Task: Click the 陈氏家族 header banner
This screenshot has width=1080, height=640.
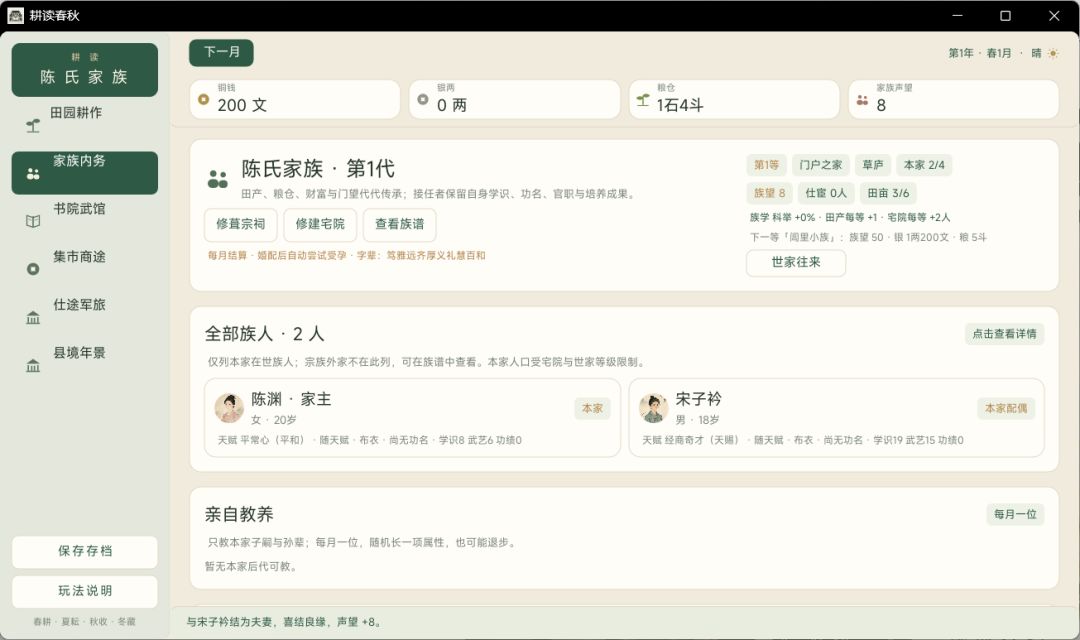Action: [85, 70]
